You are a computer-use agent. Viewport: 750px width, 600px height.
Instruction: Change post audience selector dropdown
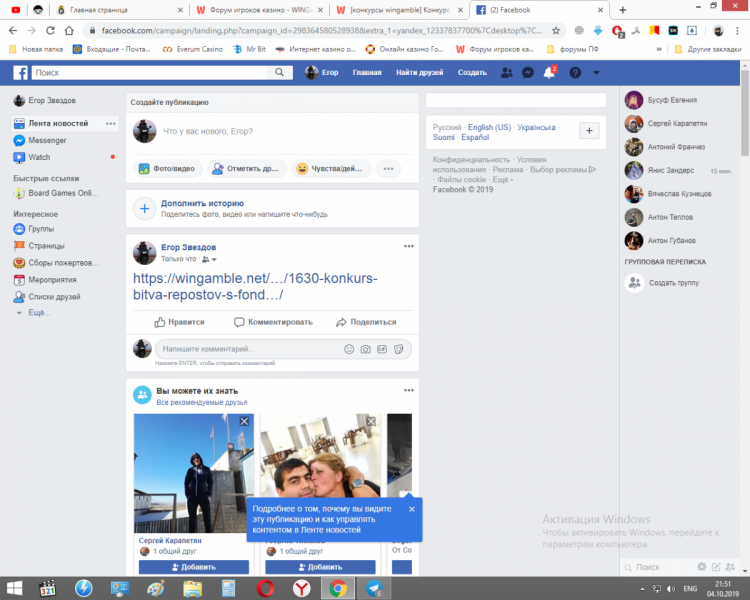tap(210, 259)
